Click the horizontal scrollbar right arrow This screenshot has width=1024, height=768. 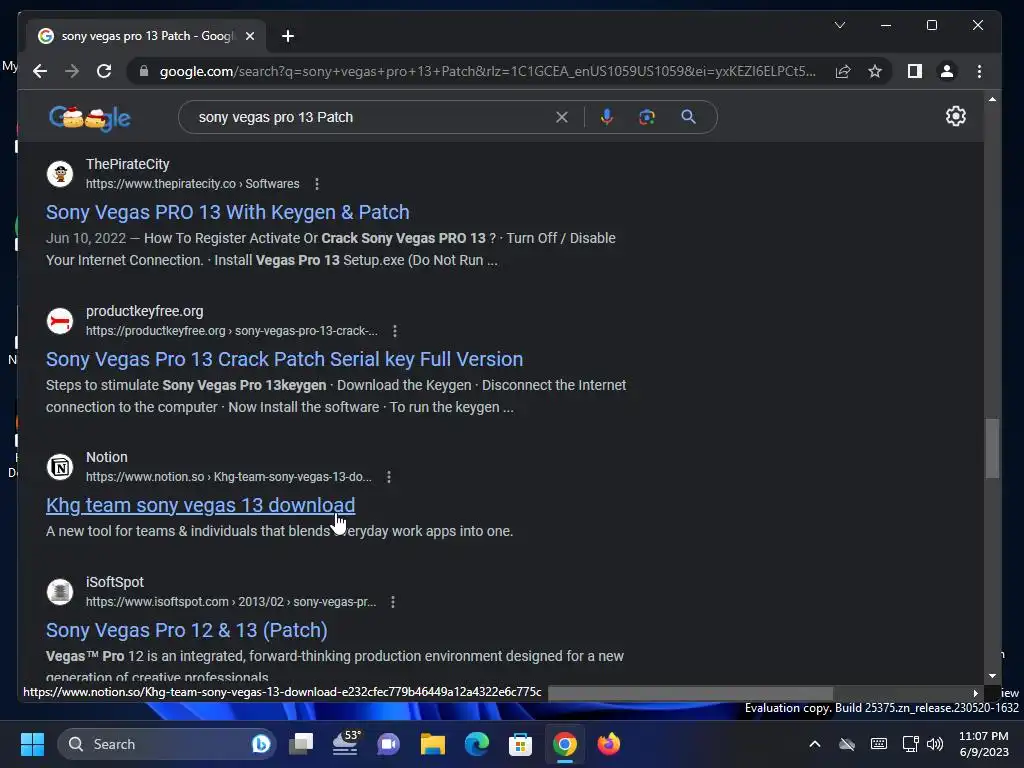(975, 693)
